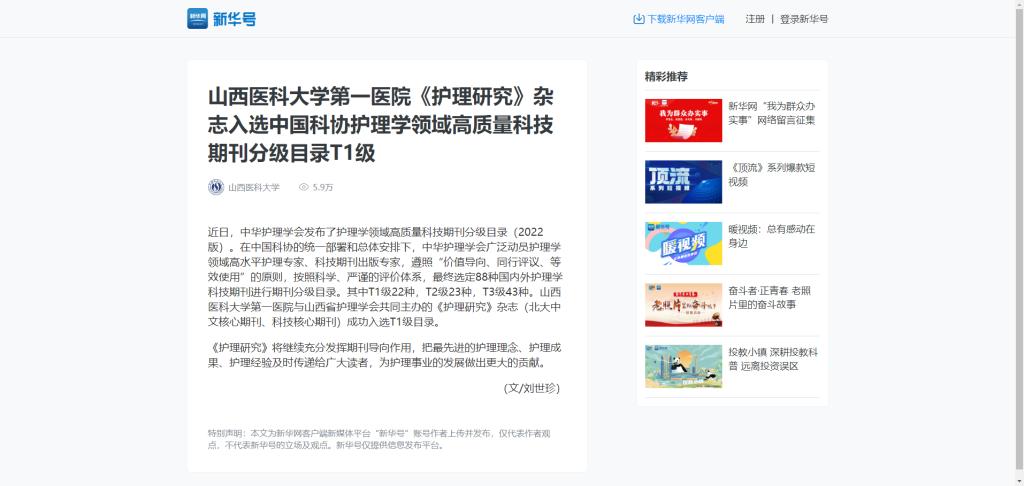Image resolution: width=1024 pixels, height=486 pixels.
Task: Open the 奋斗者·正青春 thumbnail
Action: (683, 304)
